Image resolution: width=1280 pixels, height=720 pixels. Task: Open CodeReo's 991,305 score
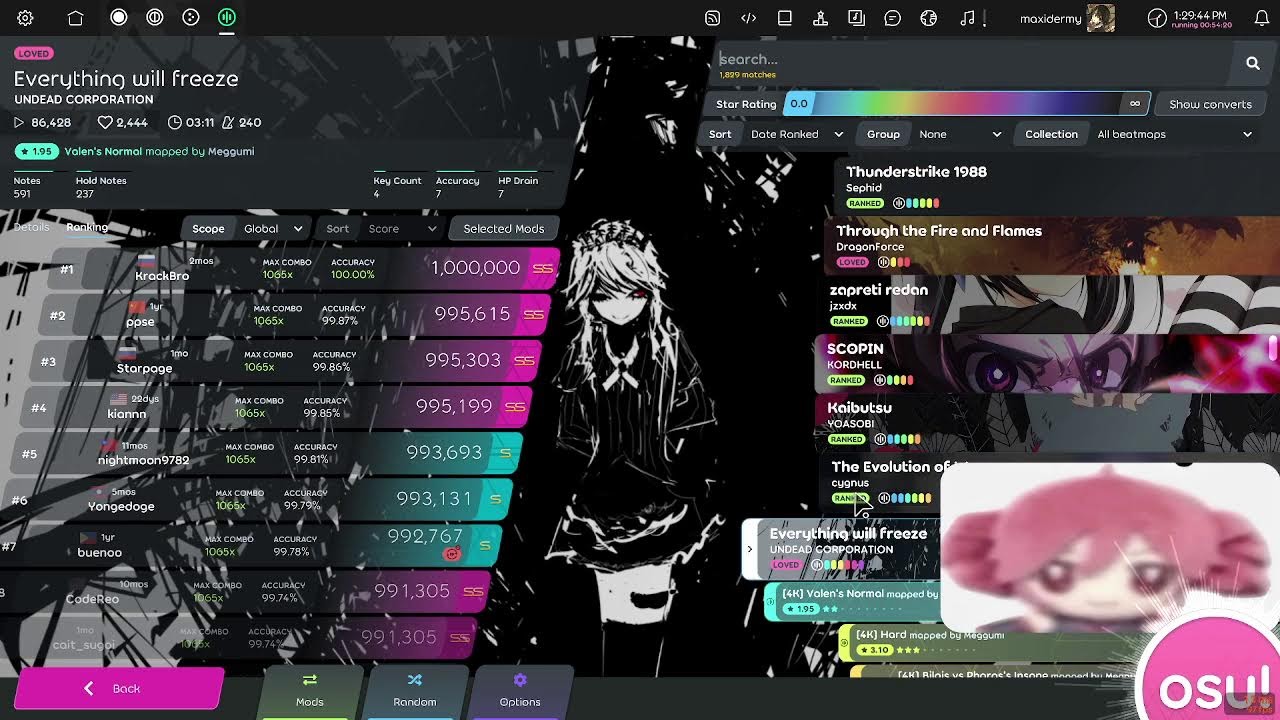[246, 591]
